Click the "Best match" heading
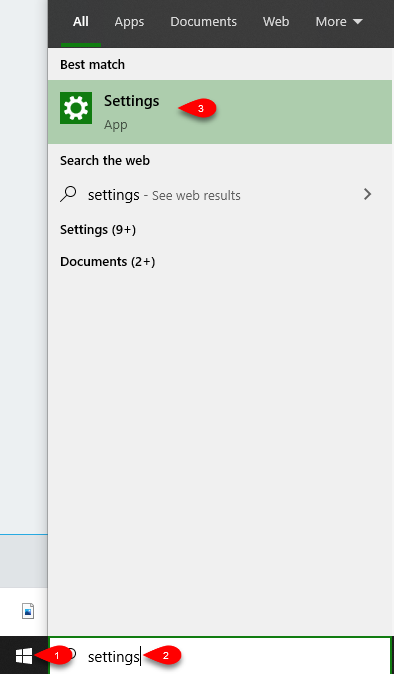Viewport: 394px width, 674px height. point(92,64)
